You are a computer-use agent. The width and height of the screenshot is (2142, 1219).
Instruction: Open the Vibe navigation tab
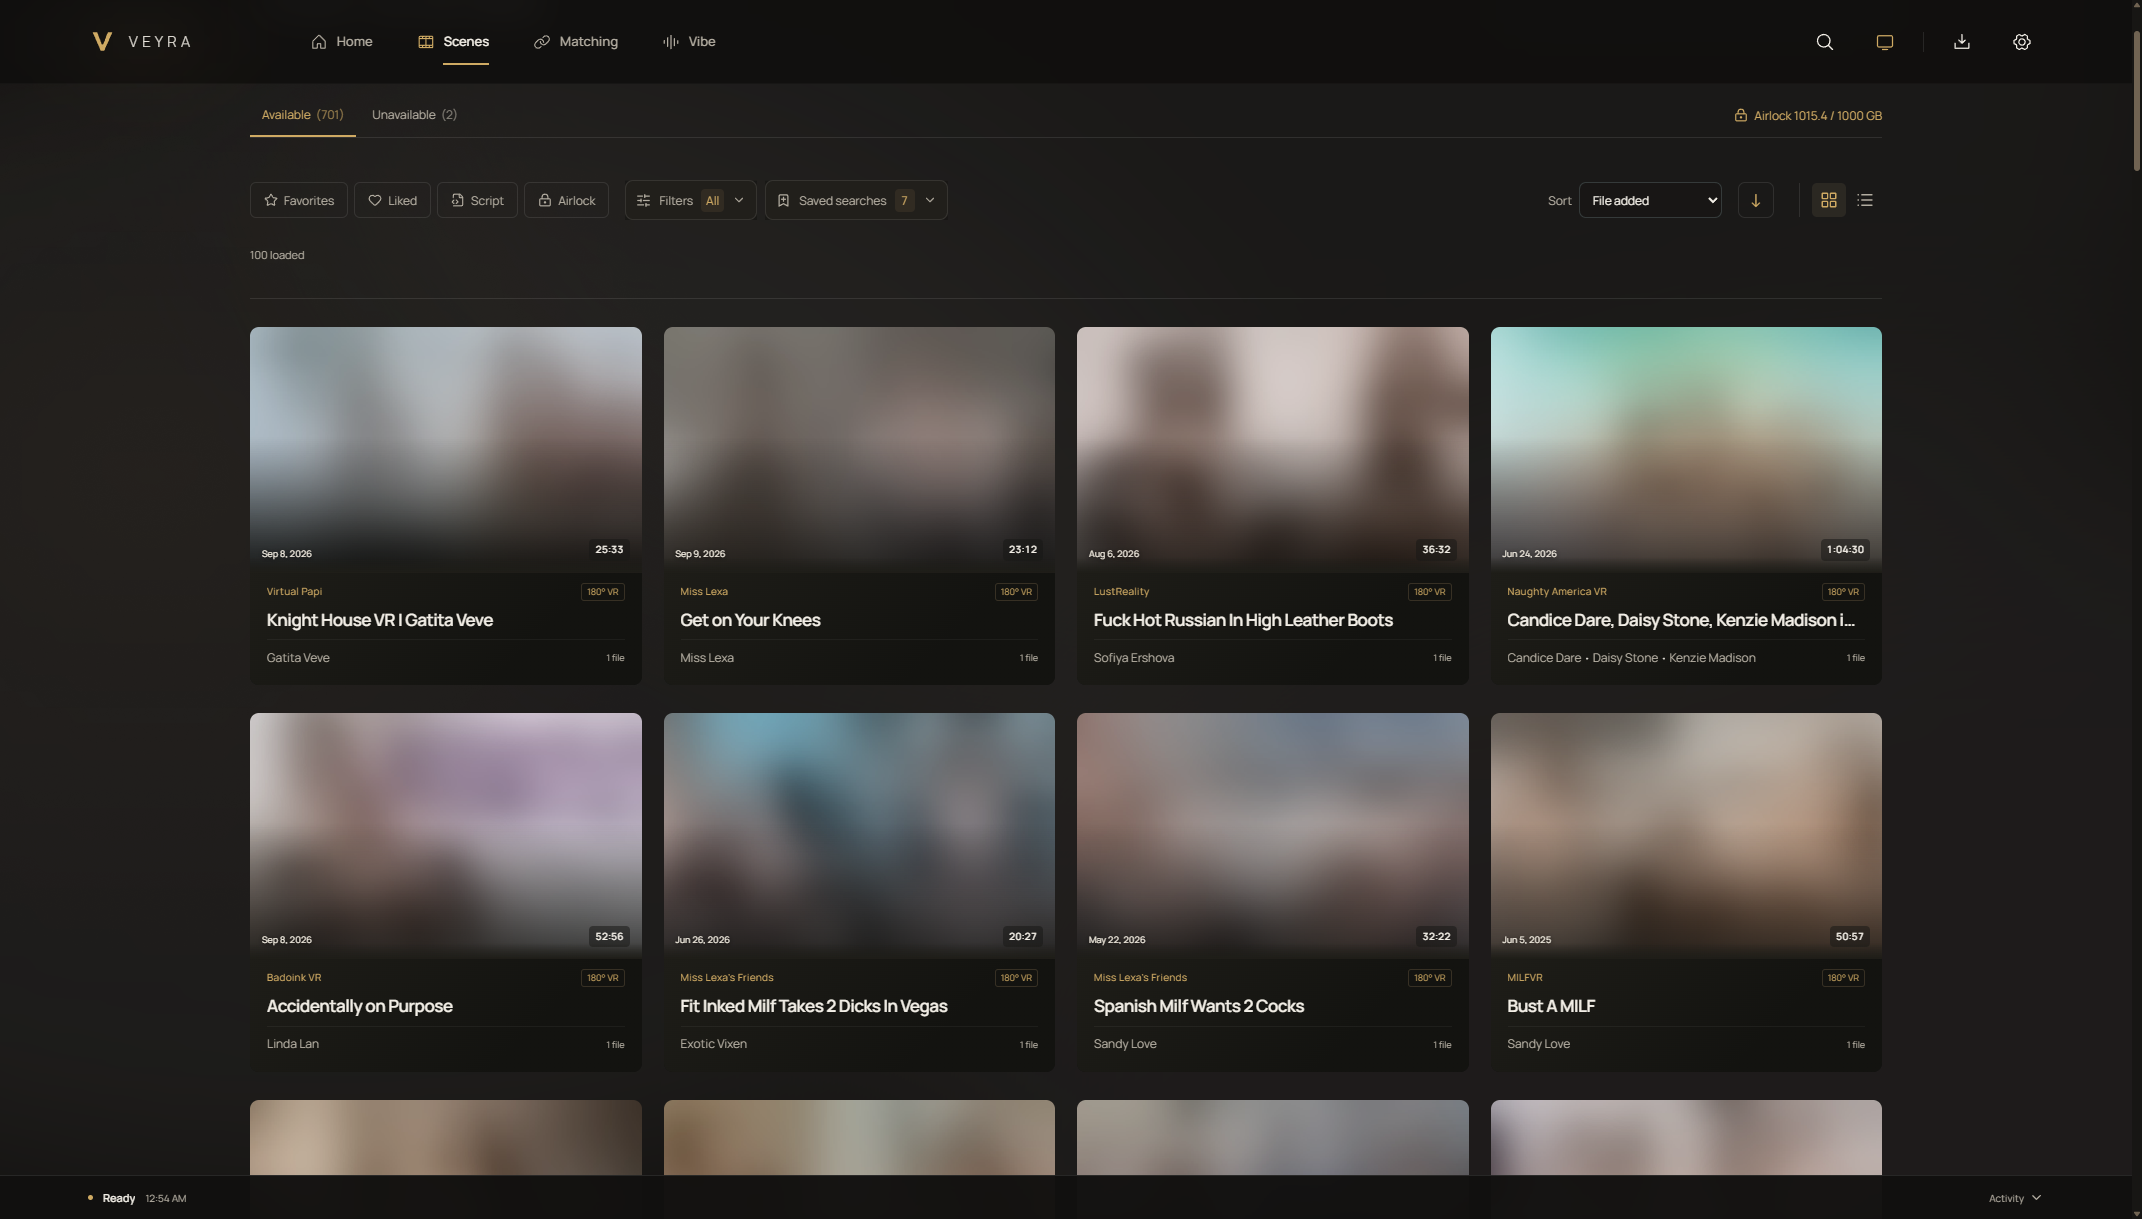(x=689, y=42)
